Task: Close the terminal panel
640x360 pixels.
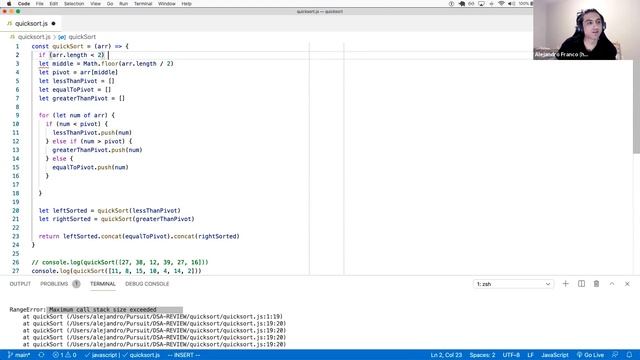Action: (627, 284)
